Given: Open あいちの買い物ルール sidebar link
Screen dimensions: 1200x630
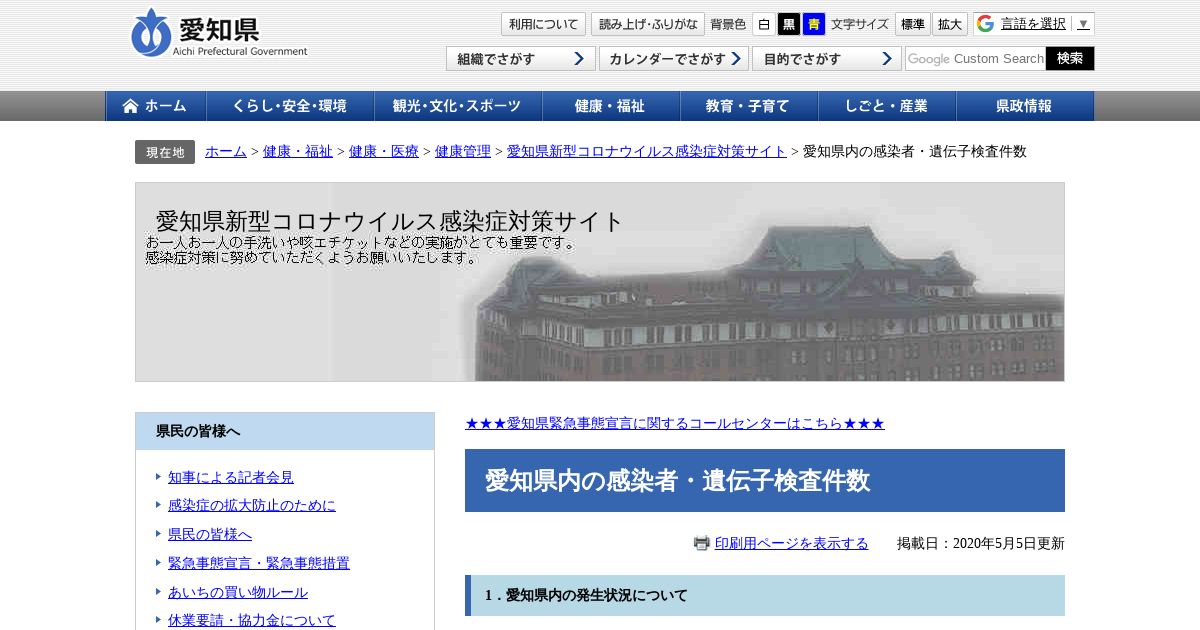Looking at the screenshot, I should point(238,592).
